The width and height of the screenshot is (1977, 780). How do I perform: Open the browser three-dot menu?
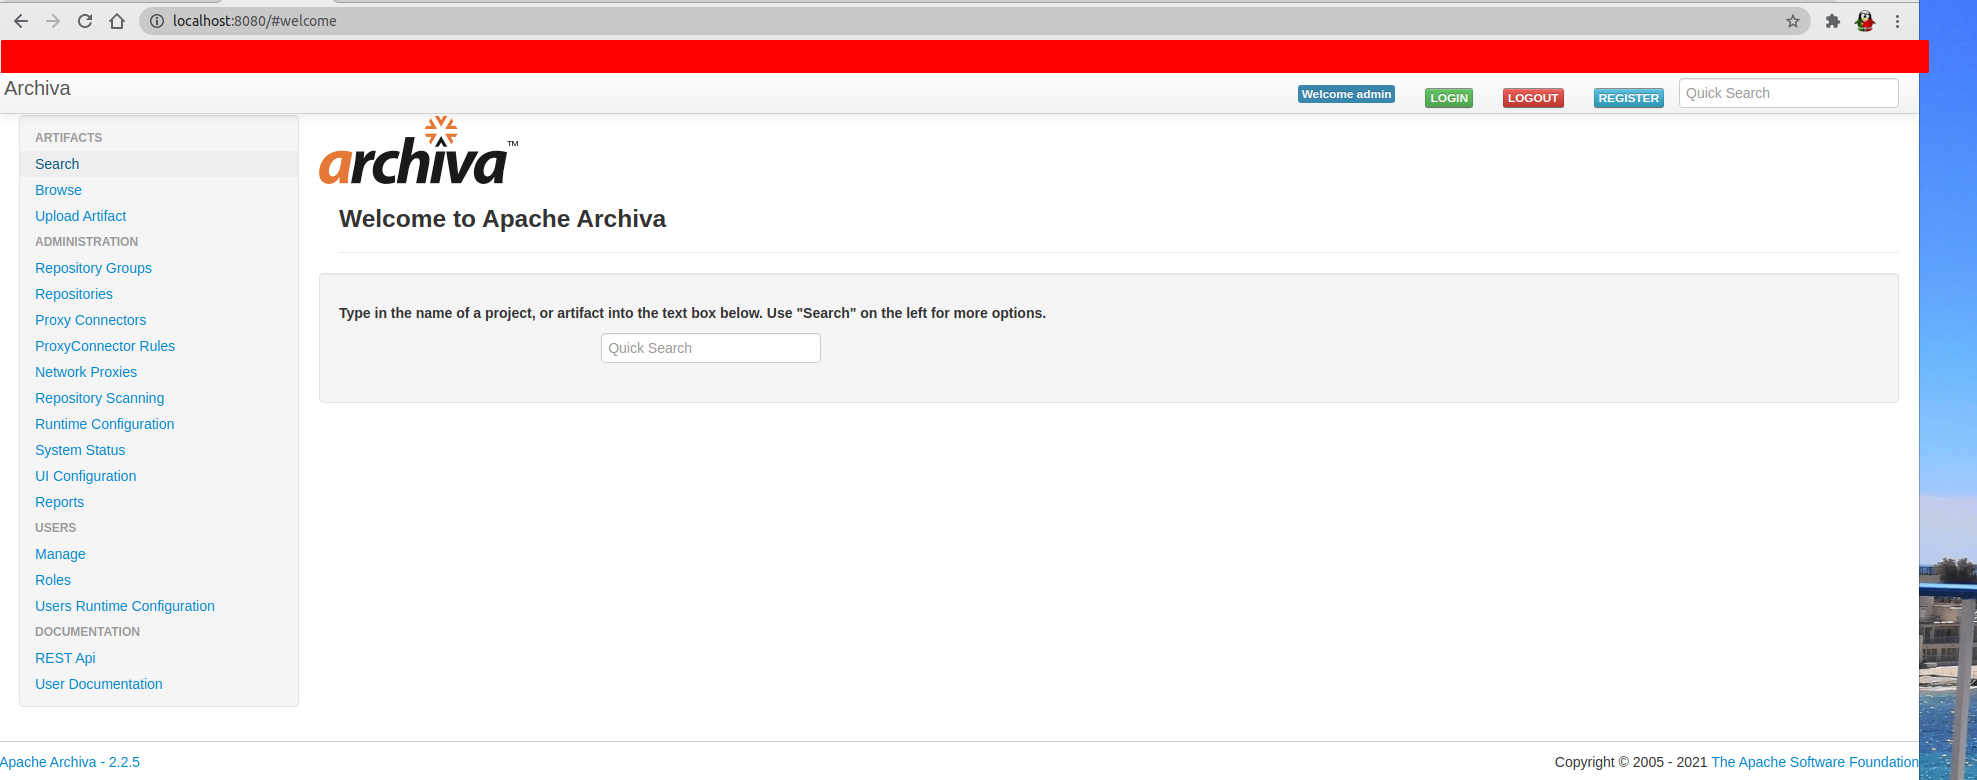tap(1897, 21)
